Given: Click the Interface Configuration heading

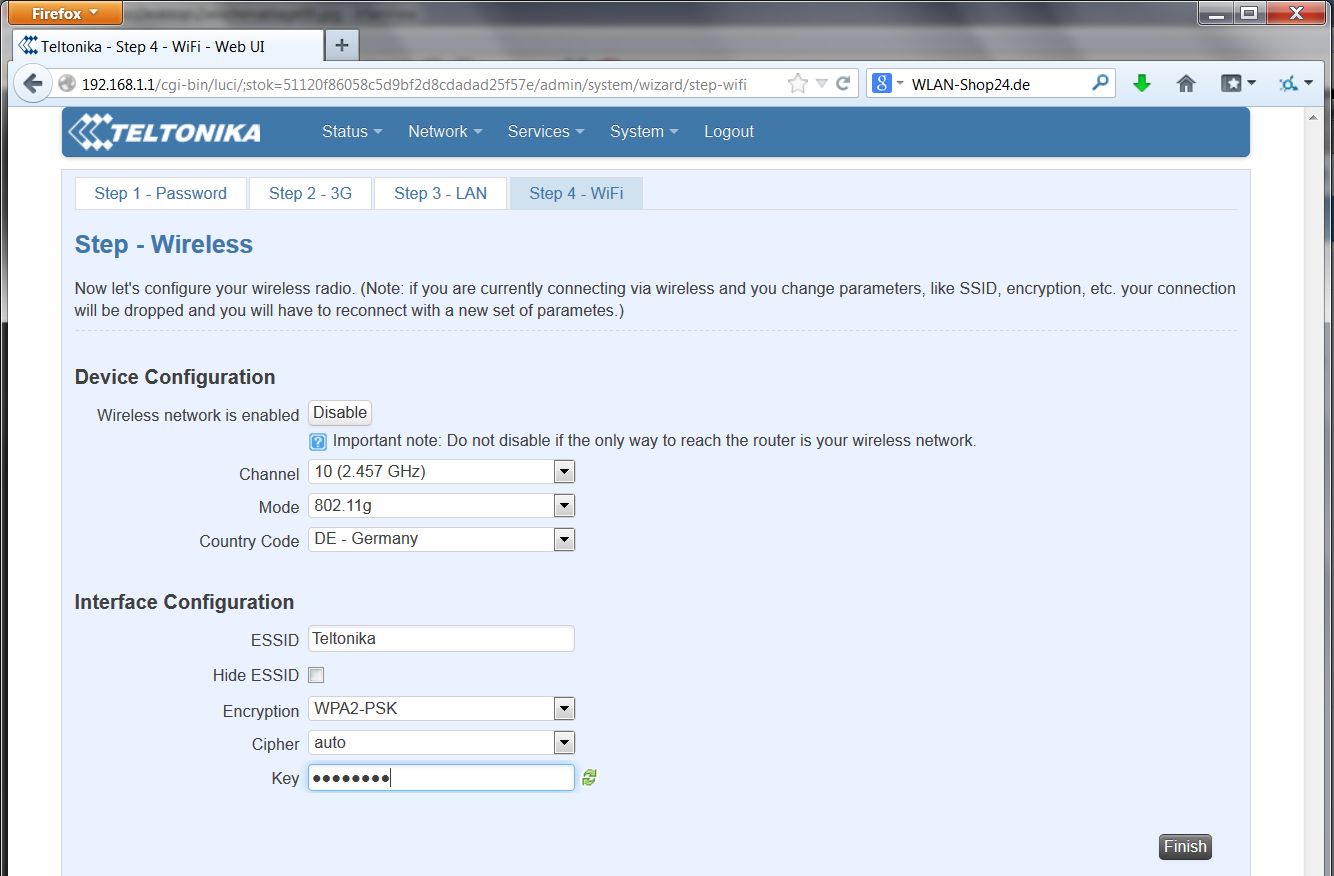Looking at the screenshot, I should coord(184,602).
